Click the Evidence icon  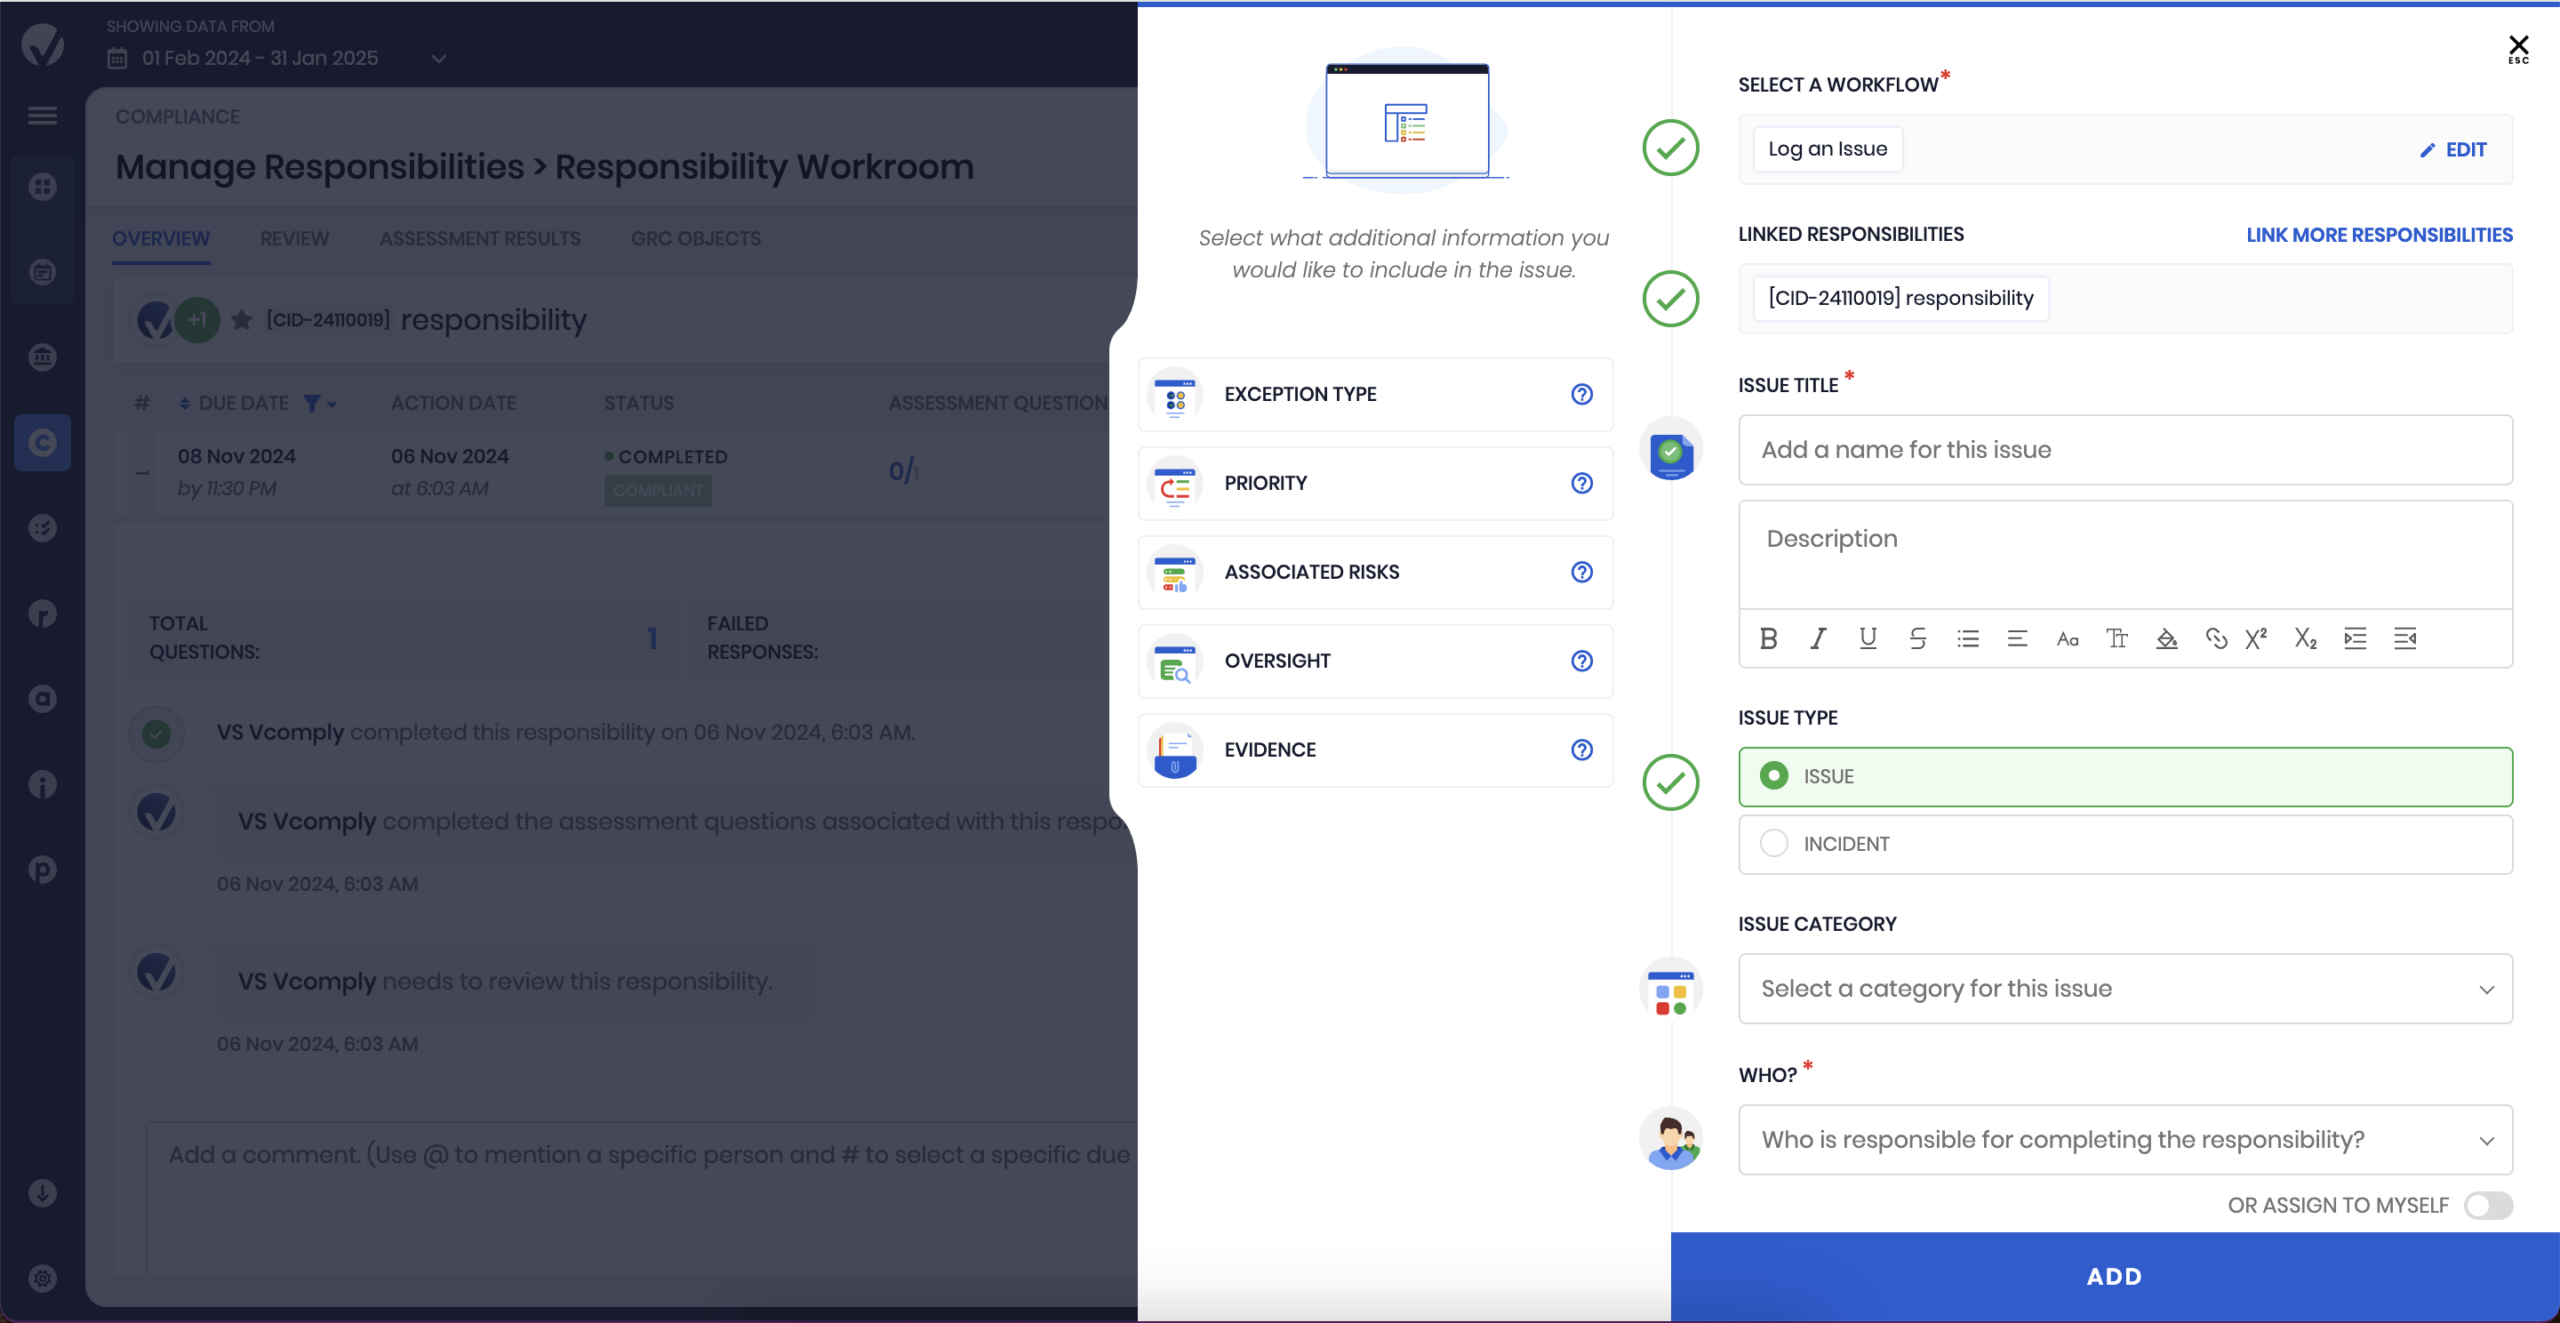1175,749
